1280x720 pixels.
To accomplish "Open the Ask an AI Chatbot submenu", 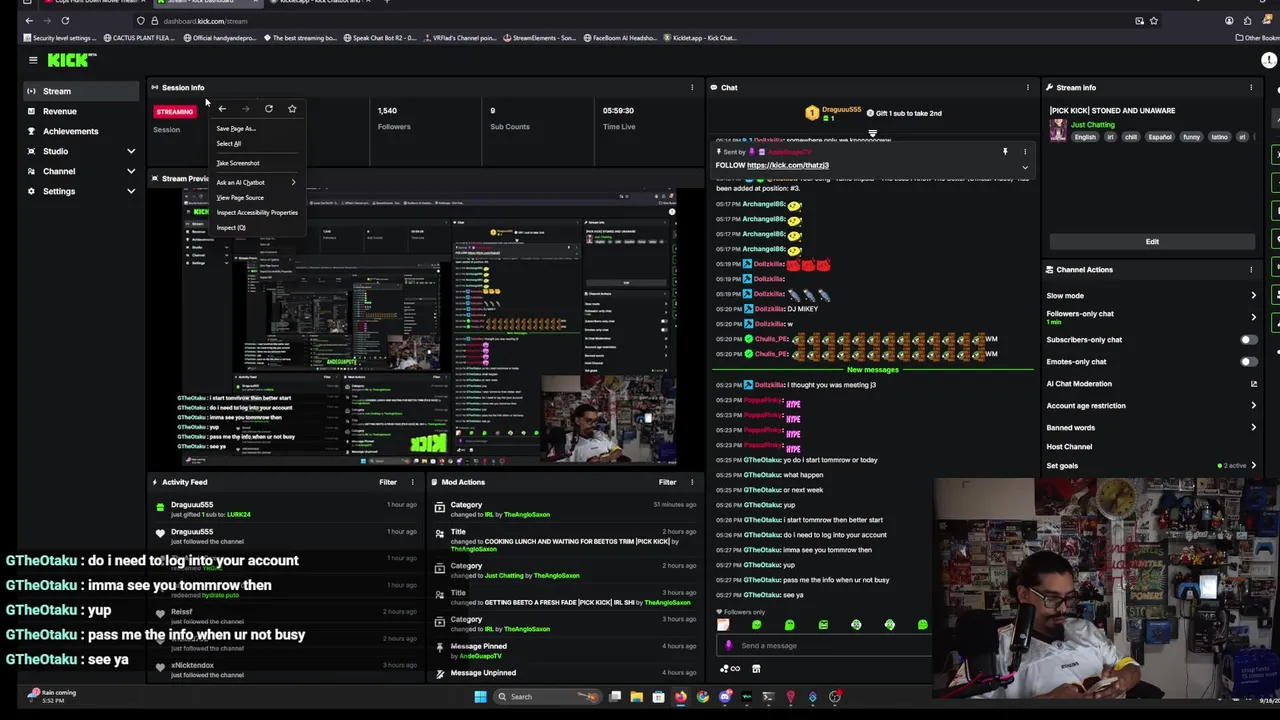I will point(256,182).
